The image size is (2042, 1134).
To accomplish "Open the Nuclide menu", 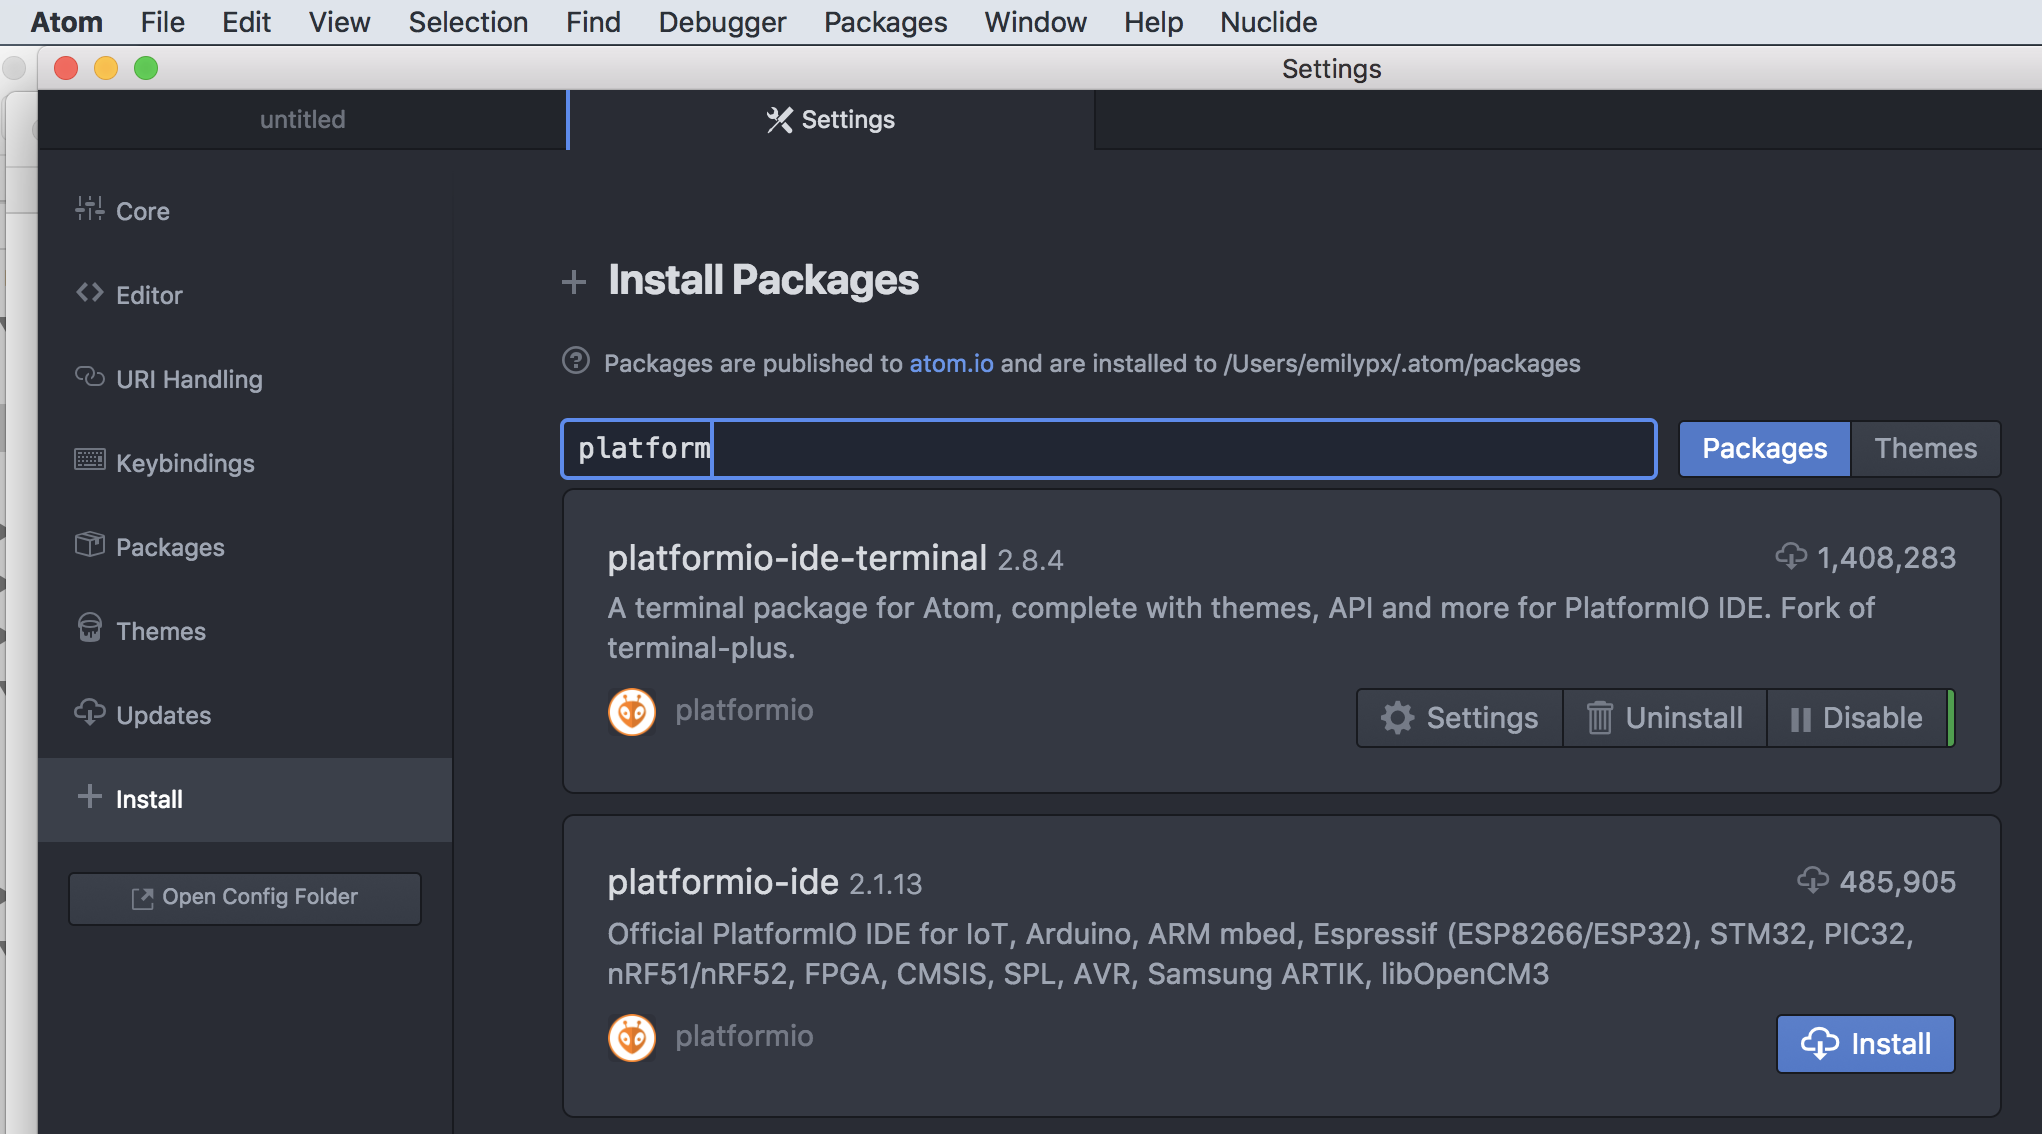I will (x=1268, y=22).
